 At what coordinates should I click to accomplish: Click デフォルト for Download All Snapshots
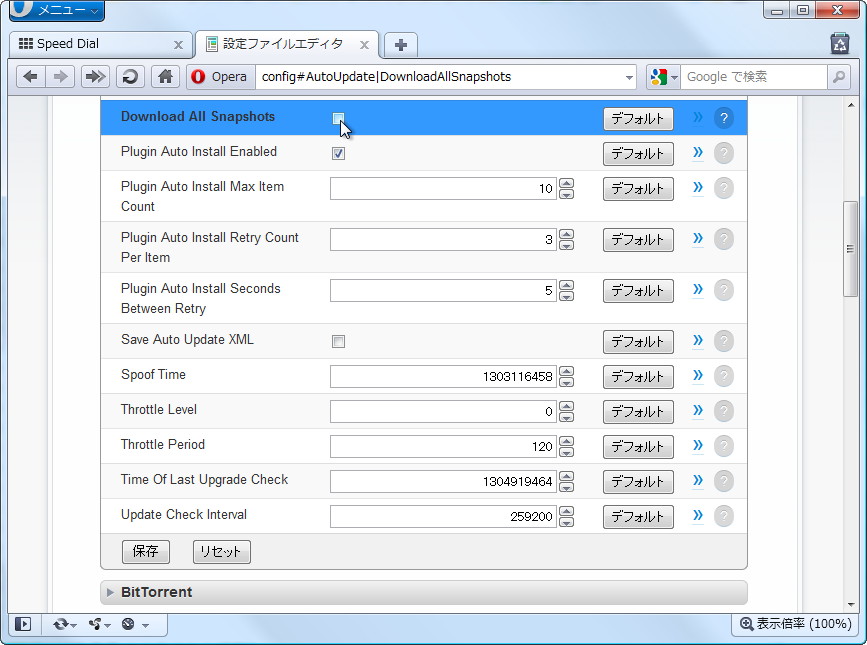638,119
